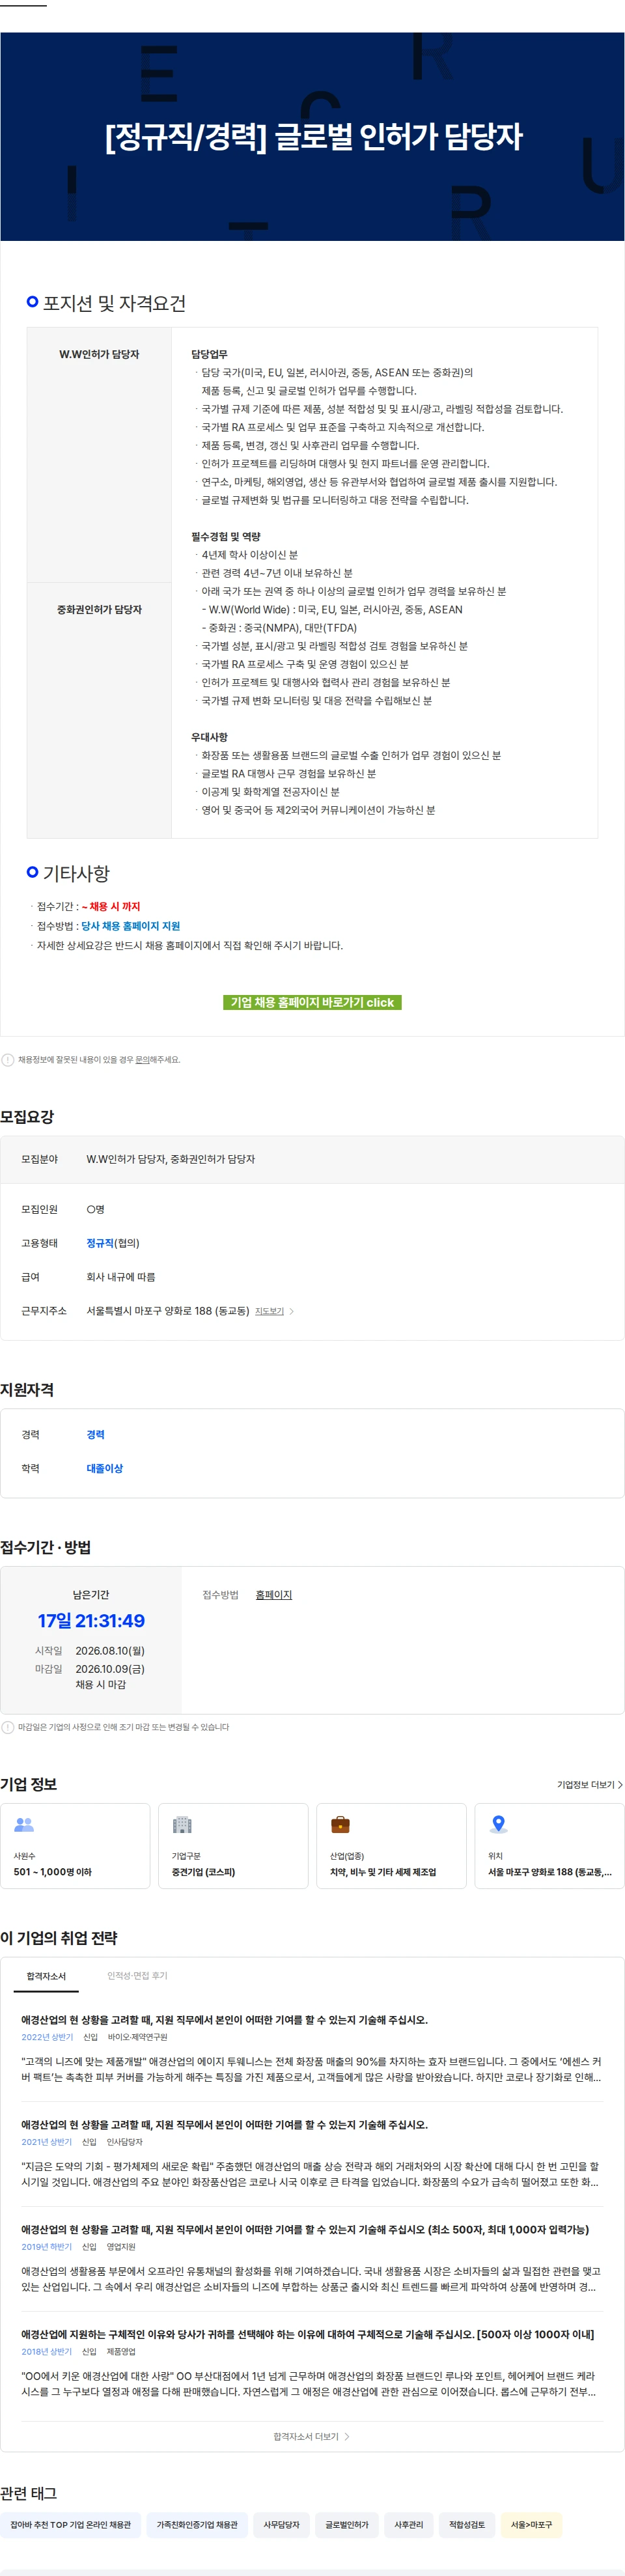The image size is (625, 2576).
Task: Click the 서울>마포구 location tag
Action: point(531,2525)
